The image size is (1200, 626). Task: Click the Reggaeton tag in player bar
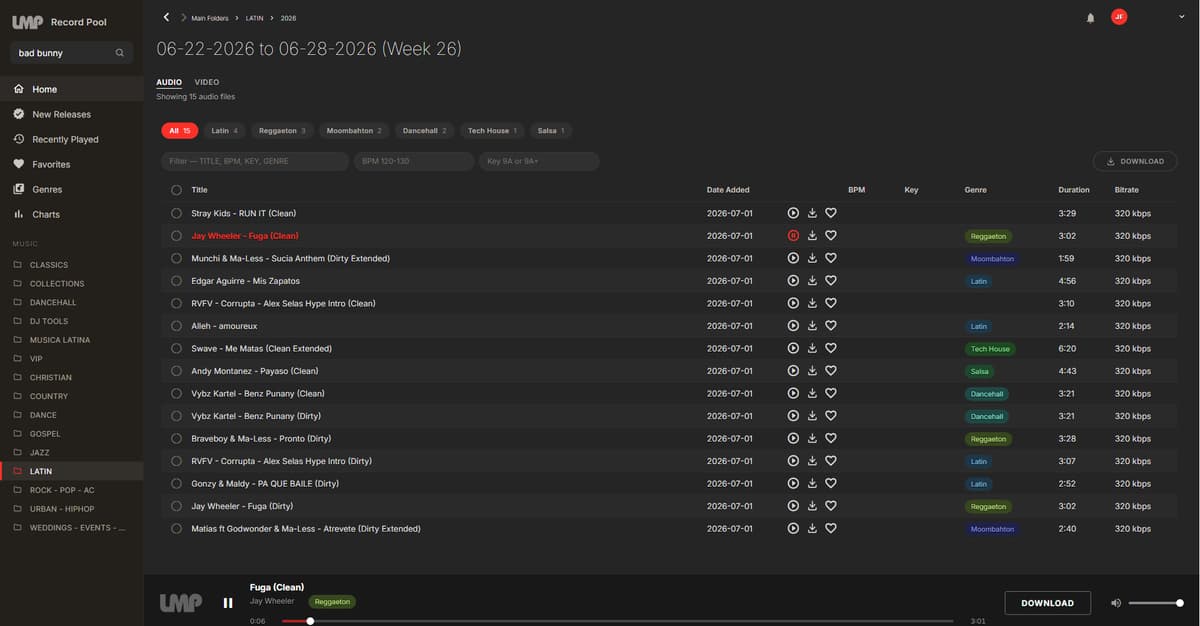tap(332, 602)
